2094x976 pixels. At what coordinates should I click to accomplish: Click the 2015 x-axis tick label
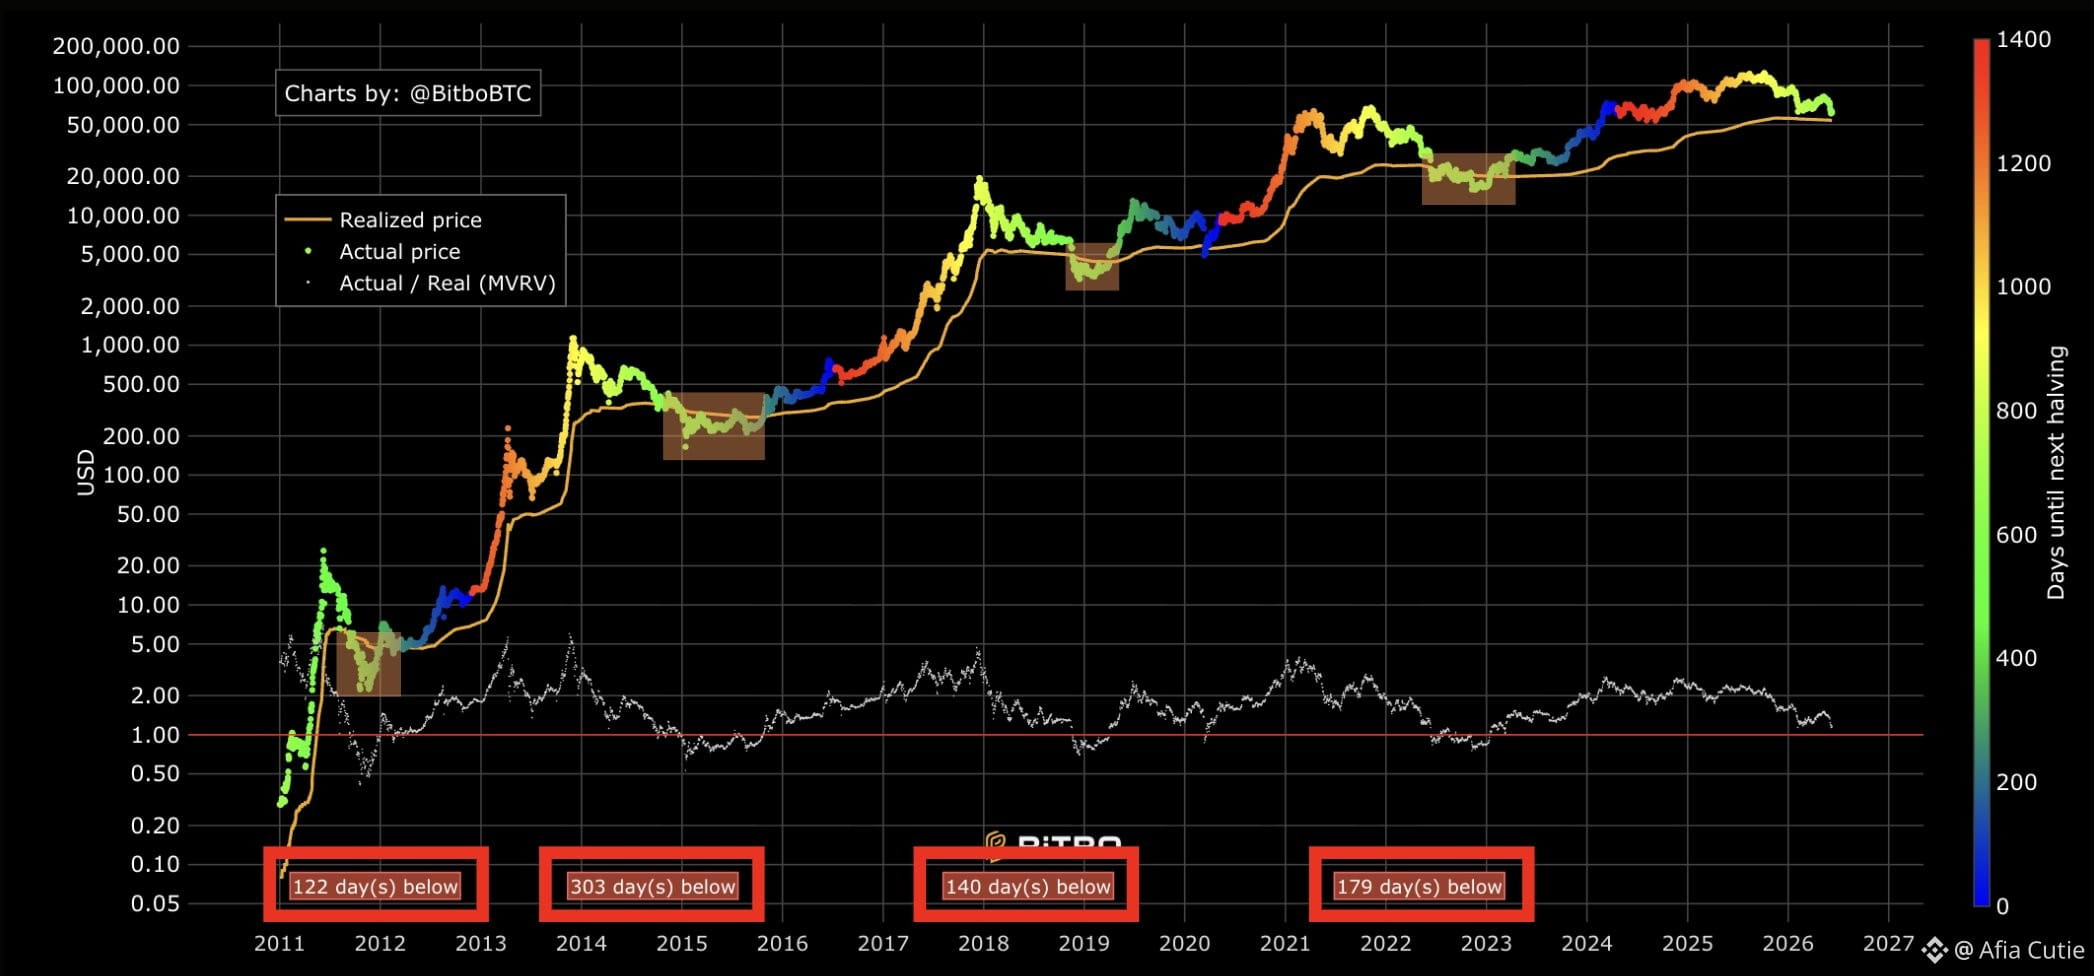pos(682,943)
